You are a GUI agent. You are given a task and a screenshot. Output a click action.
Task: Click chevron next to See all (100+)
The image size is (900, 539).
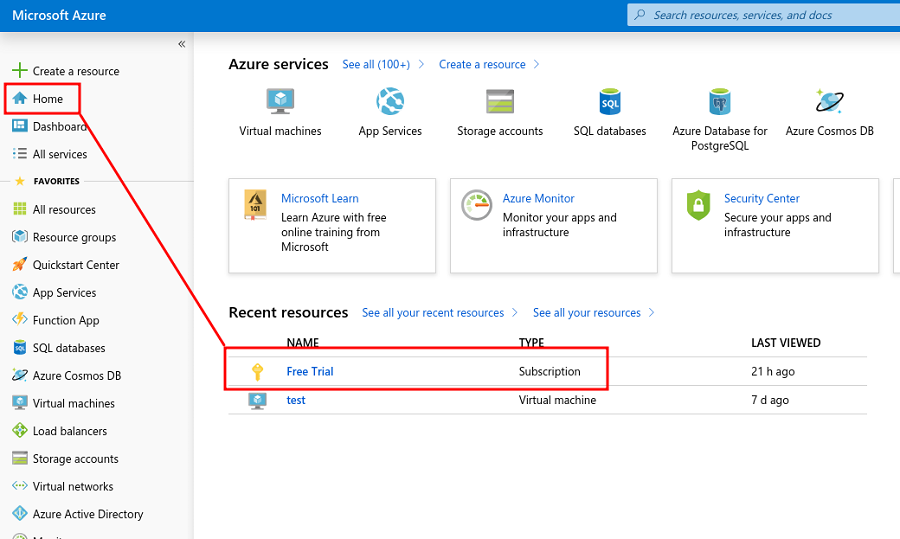pyautogui.click(x=421, y=64)
